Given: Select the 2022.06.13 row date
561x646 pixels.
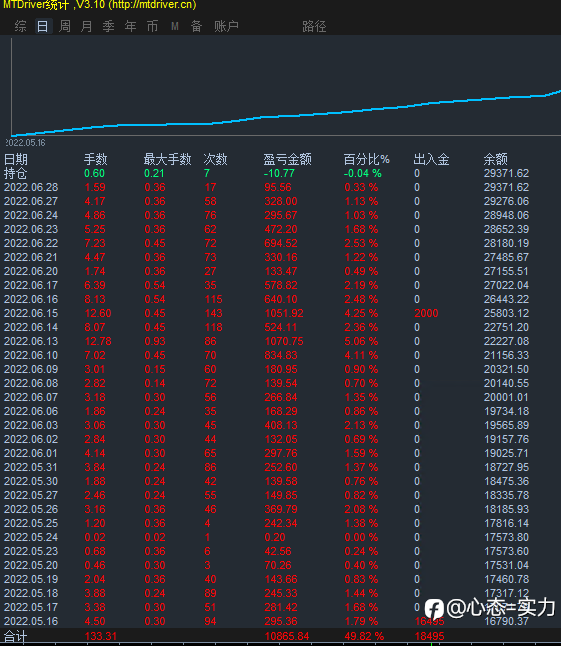Looking at the screenshot, I should 31,341.
